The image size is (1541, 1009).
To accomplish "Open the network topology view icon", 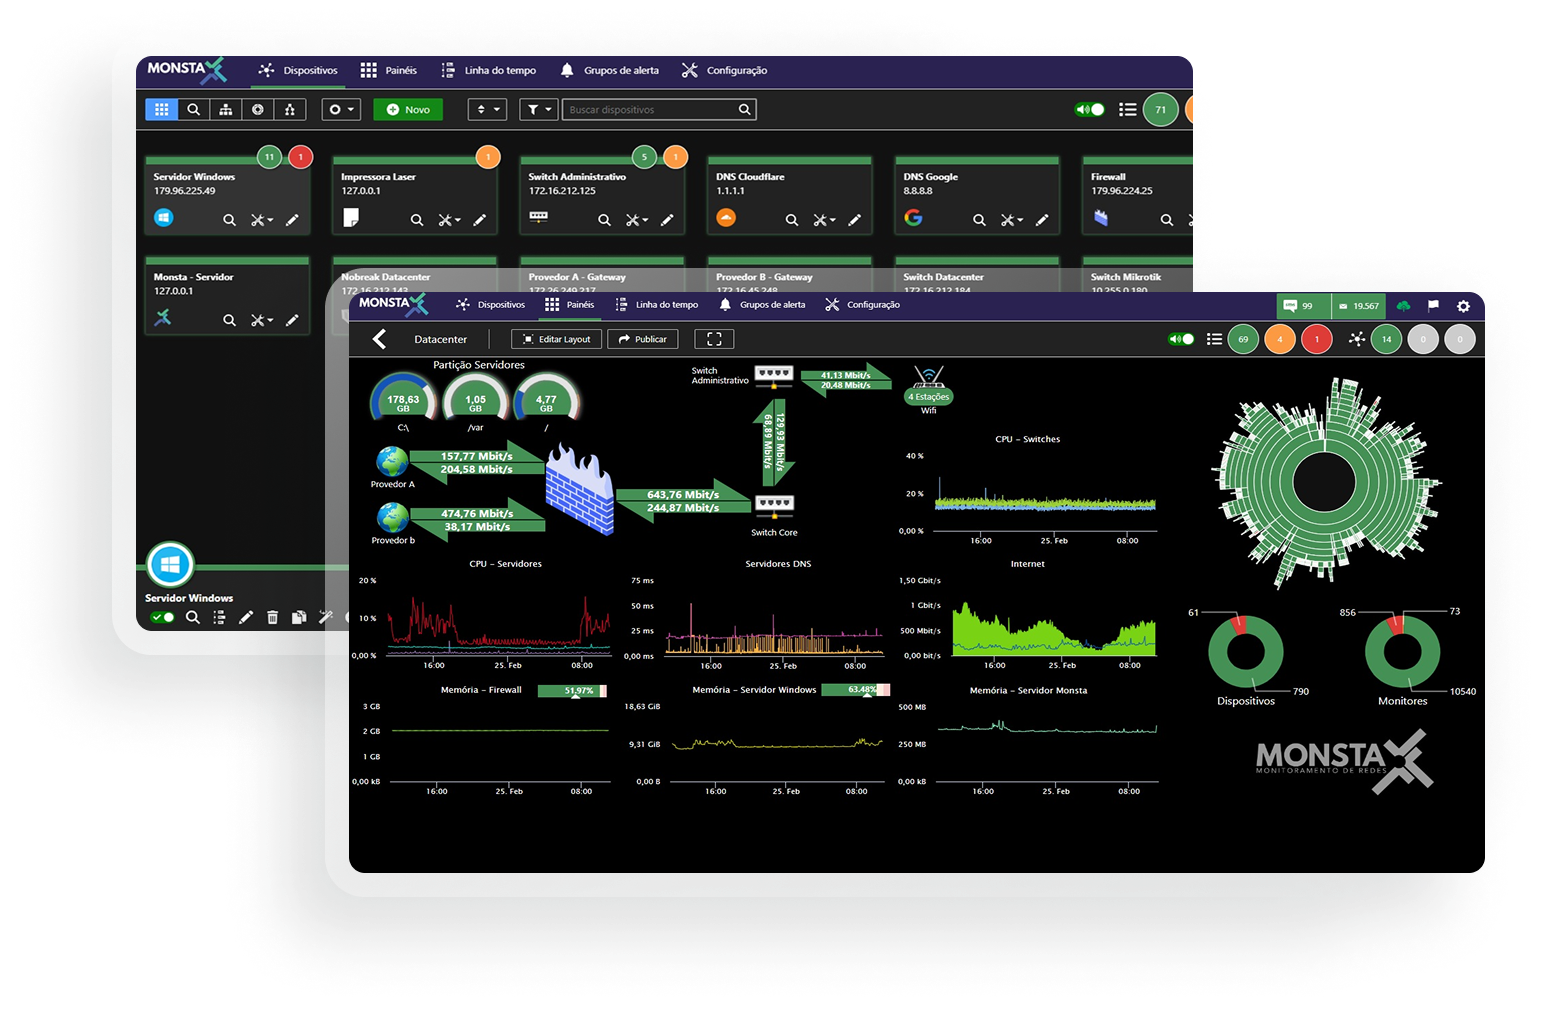I will tap(226, 109).
